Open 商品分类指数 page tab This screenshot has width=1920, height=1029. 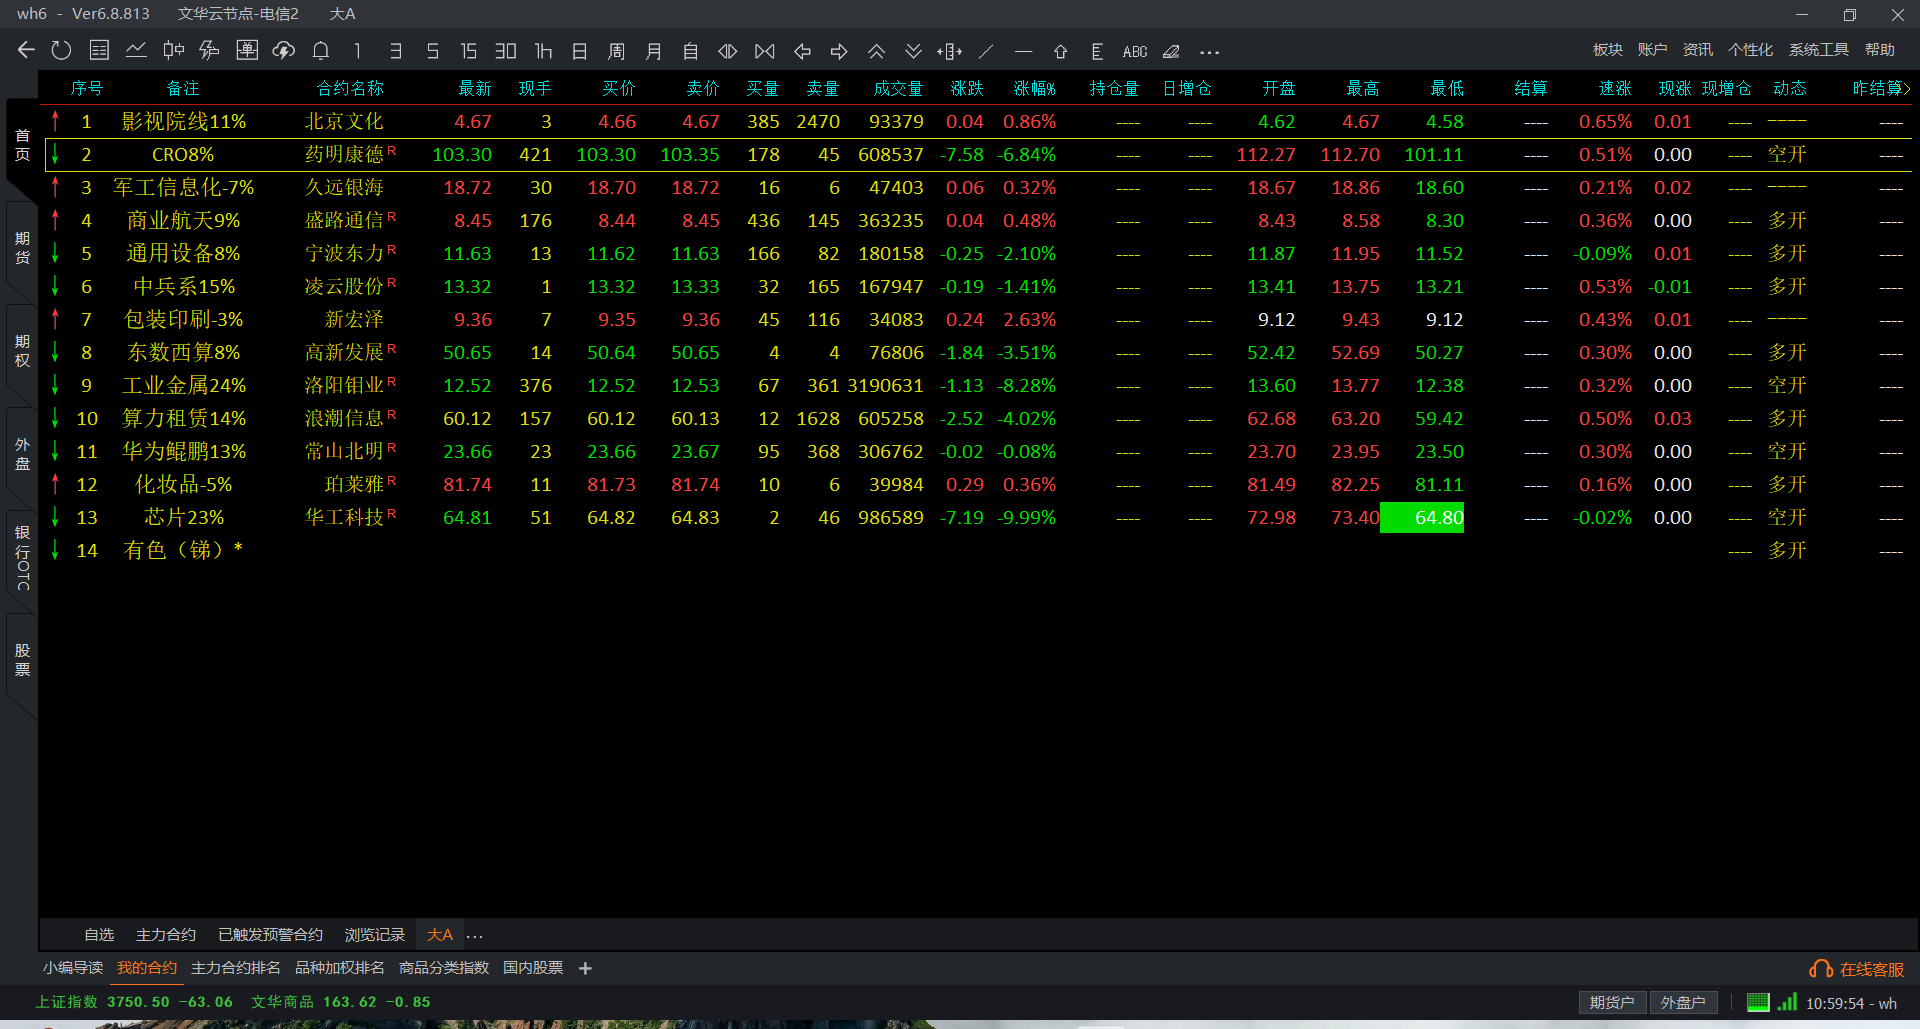pos(444,968)
